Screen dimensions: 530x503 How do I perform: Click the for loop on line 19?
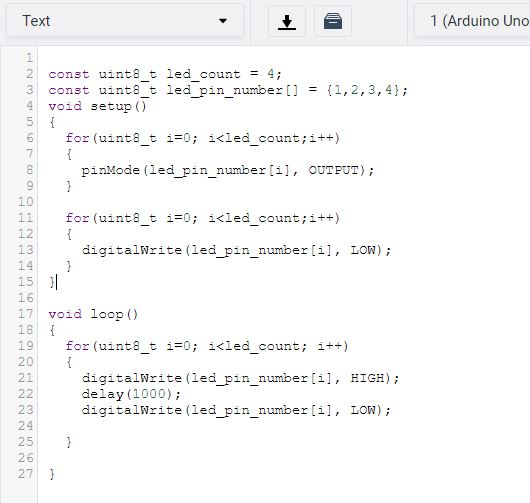[x=207, y=346]
